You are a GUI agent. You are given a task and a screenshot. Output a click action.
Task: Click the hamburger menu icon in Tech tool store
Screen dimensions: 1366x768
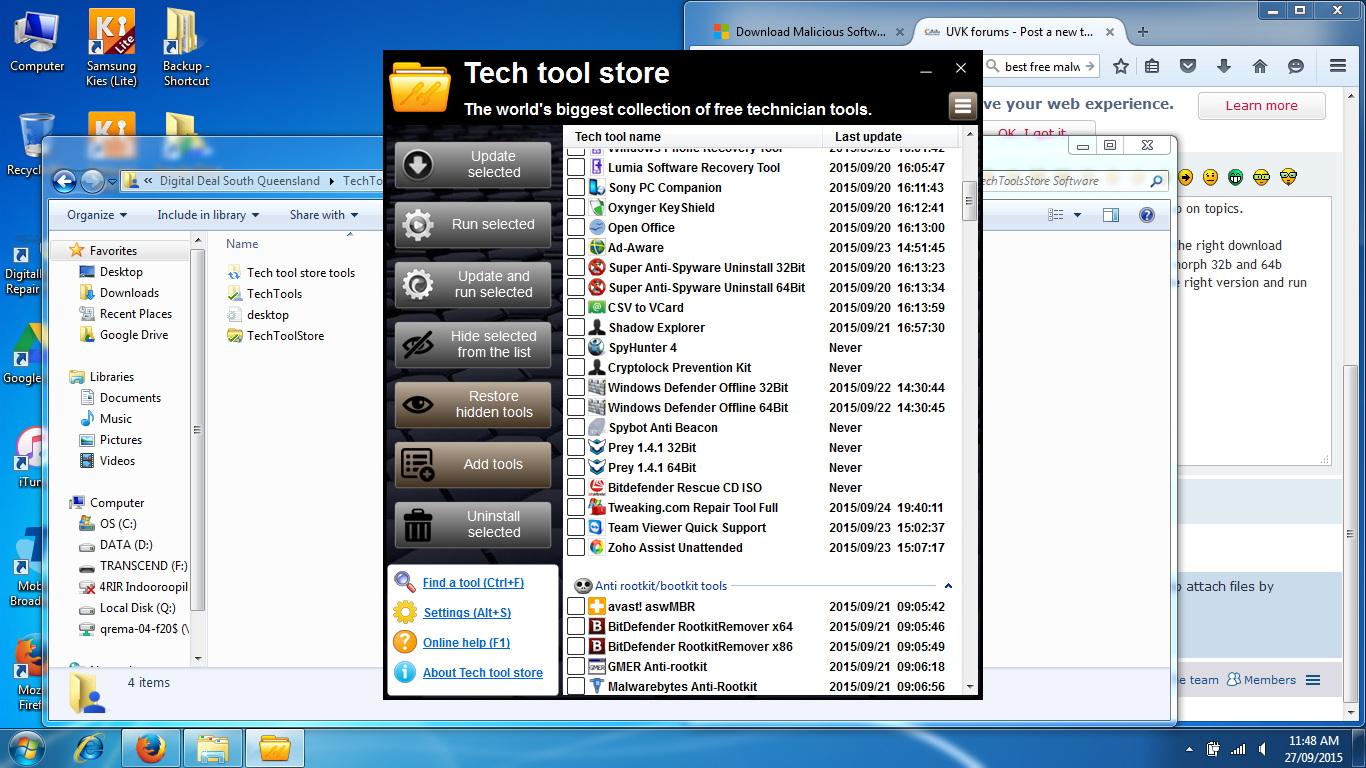click(x=962, y=106)
